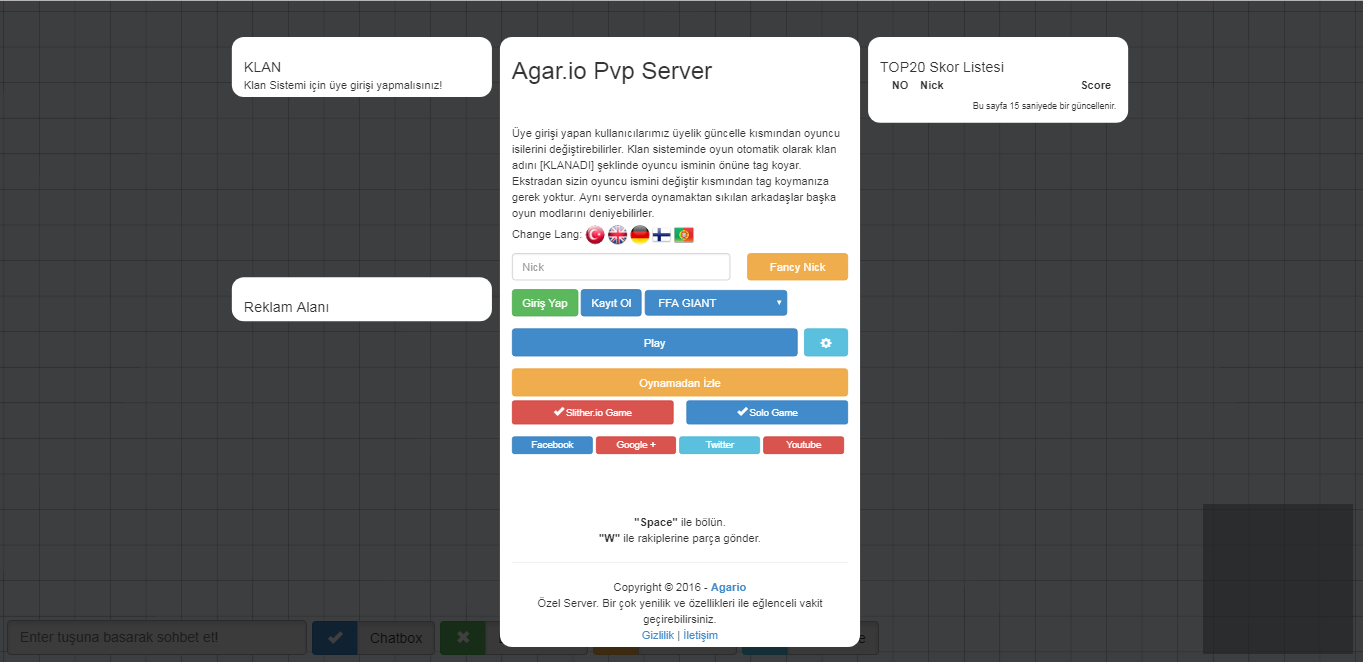Open the Slither.io Game button

593,412
